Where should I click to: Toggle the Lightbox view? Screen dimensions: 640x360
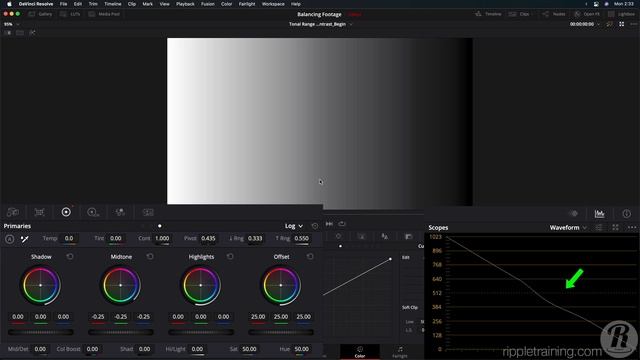coord(621,14)
